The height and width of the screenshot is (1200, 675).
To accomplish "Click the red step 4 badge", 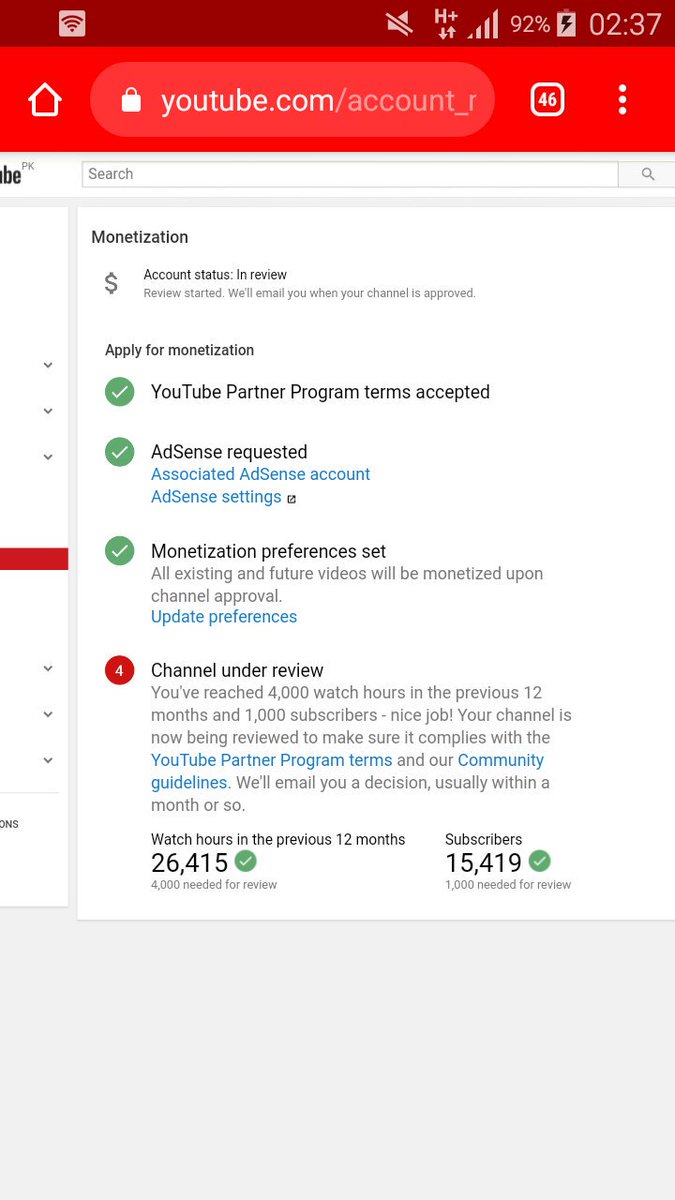I will coord(120,670).
